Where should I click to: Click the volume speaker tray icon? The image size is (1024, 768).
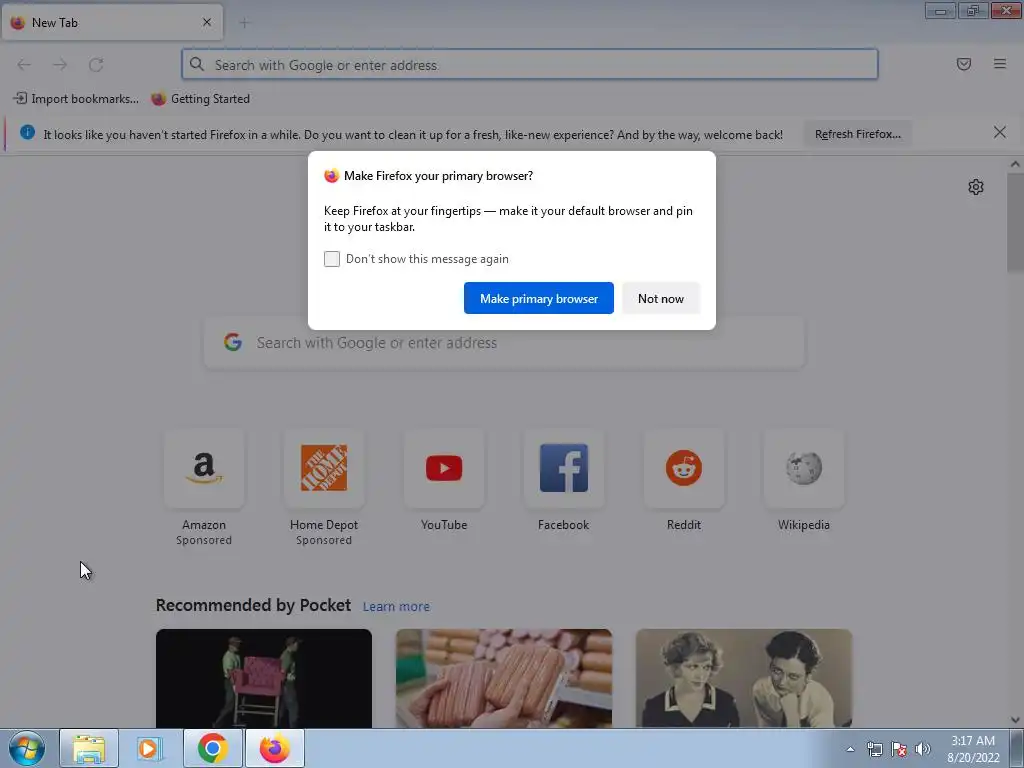point(923,750)
